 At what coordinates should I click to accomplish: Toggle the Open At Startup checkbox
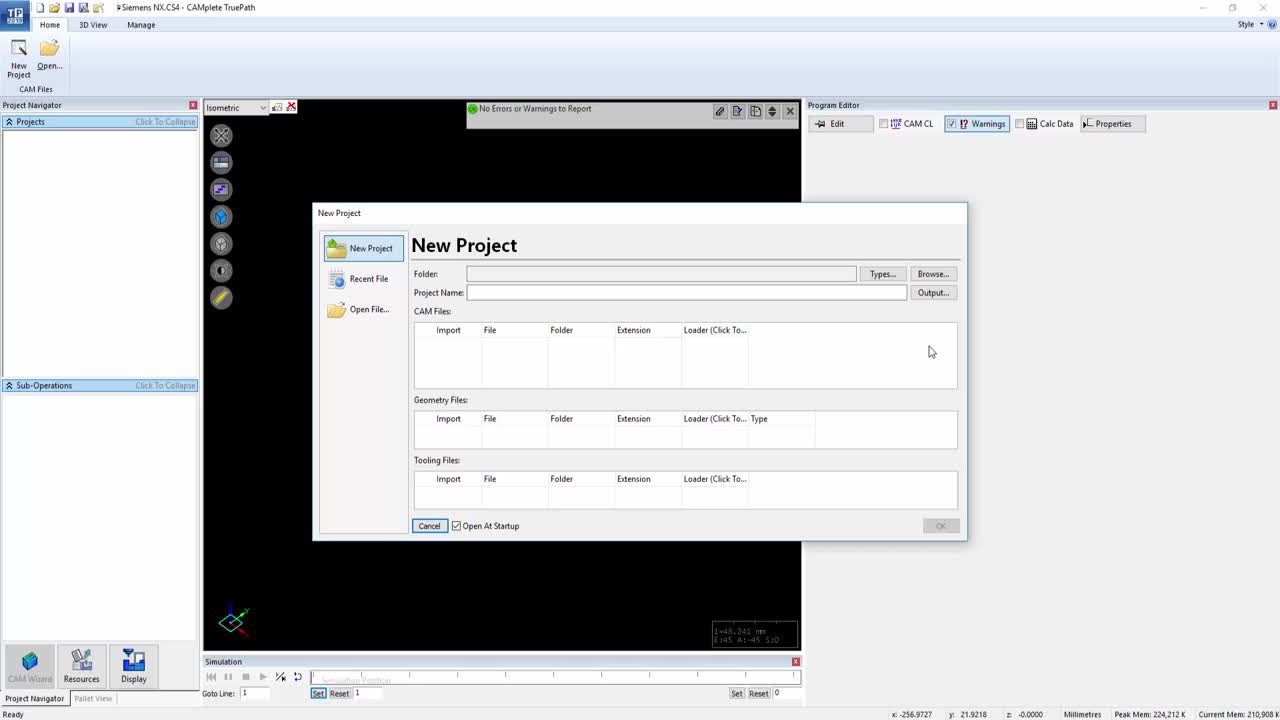click(457, 526)
